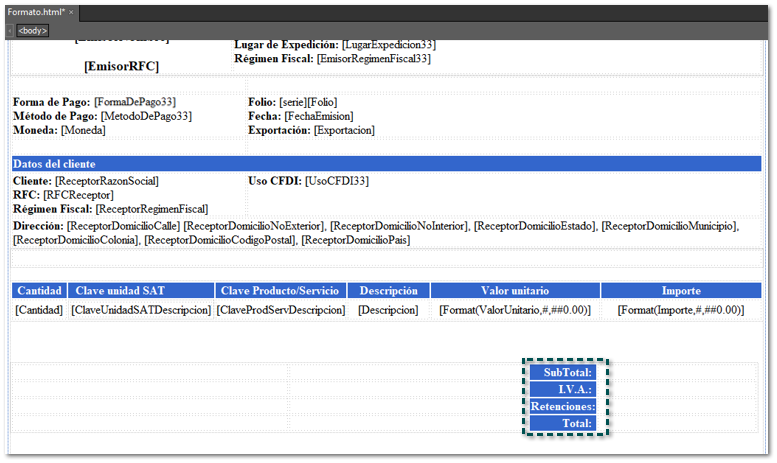This screenshot has height=463, width=777.
Task: Select the SubTotal label cell
Action: click(x=562, y=372)
